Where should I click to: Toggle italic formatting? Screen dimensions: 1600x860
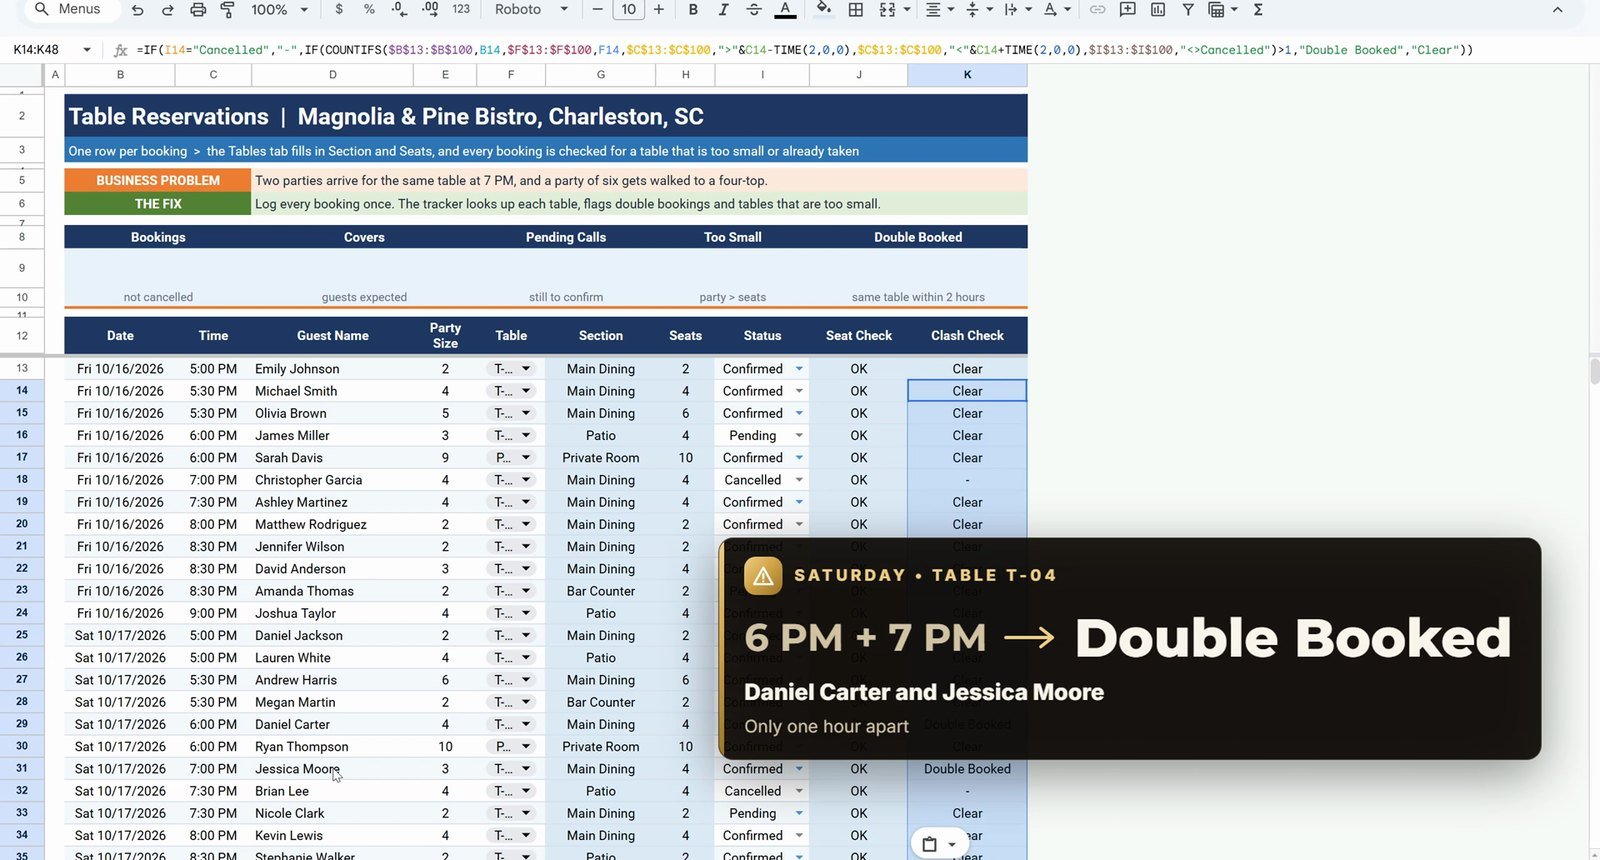(723, 10)
